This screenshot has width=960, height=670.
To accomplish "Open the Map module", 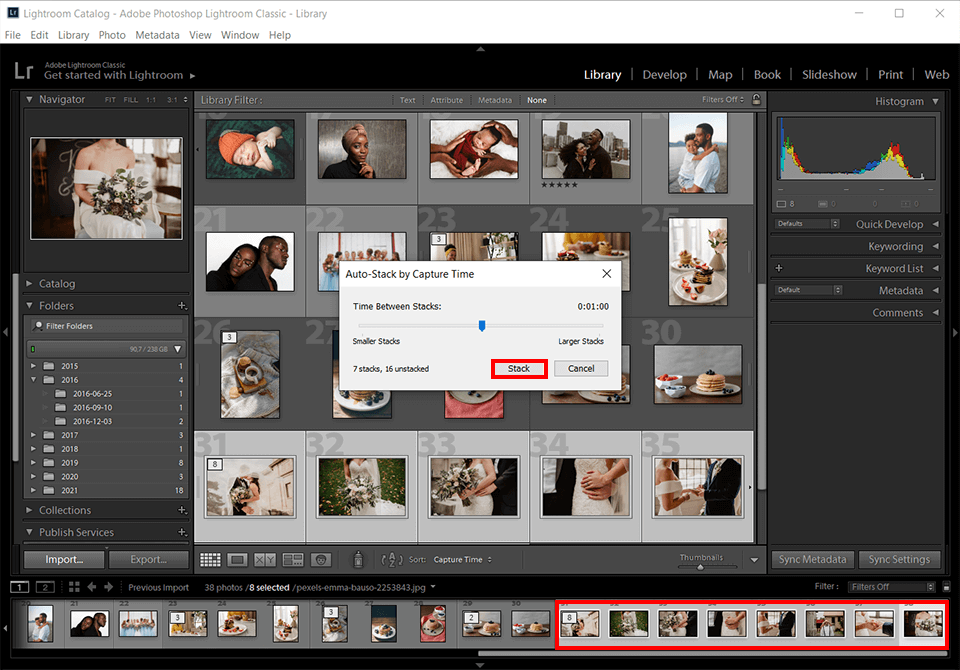I will tap(720, 75).
